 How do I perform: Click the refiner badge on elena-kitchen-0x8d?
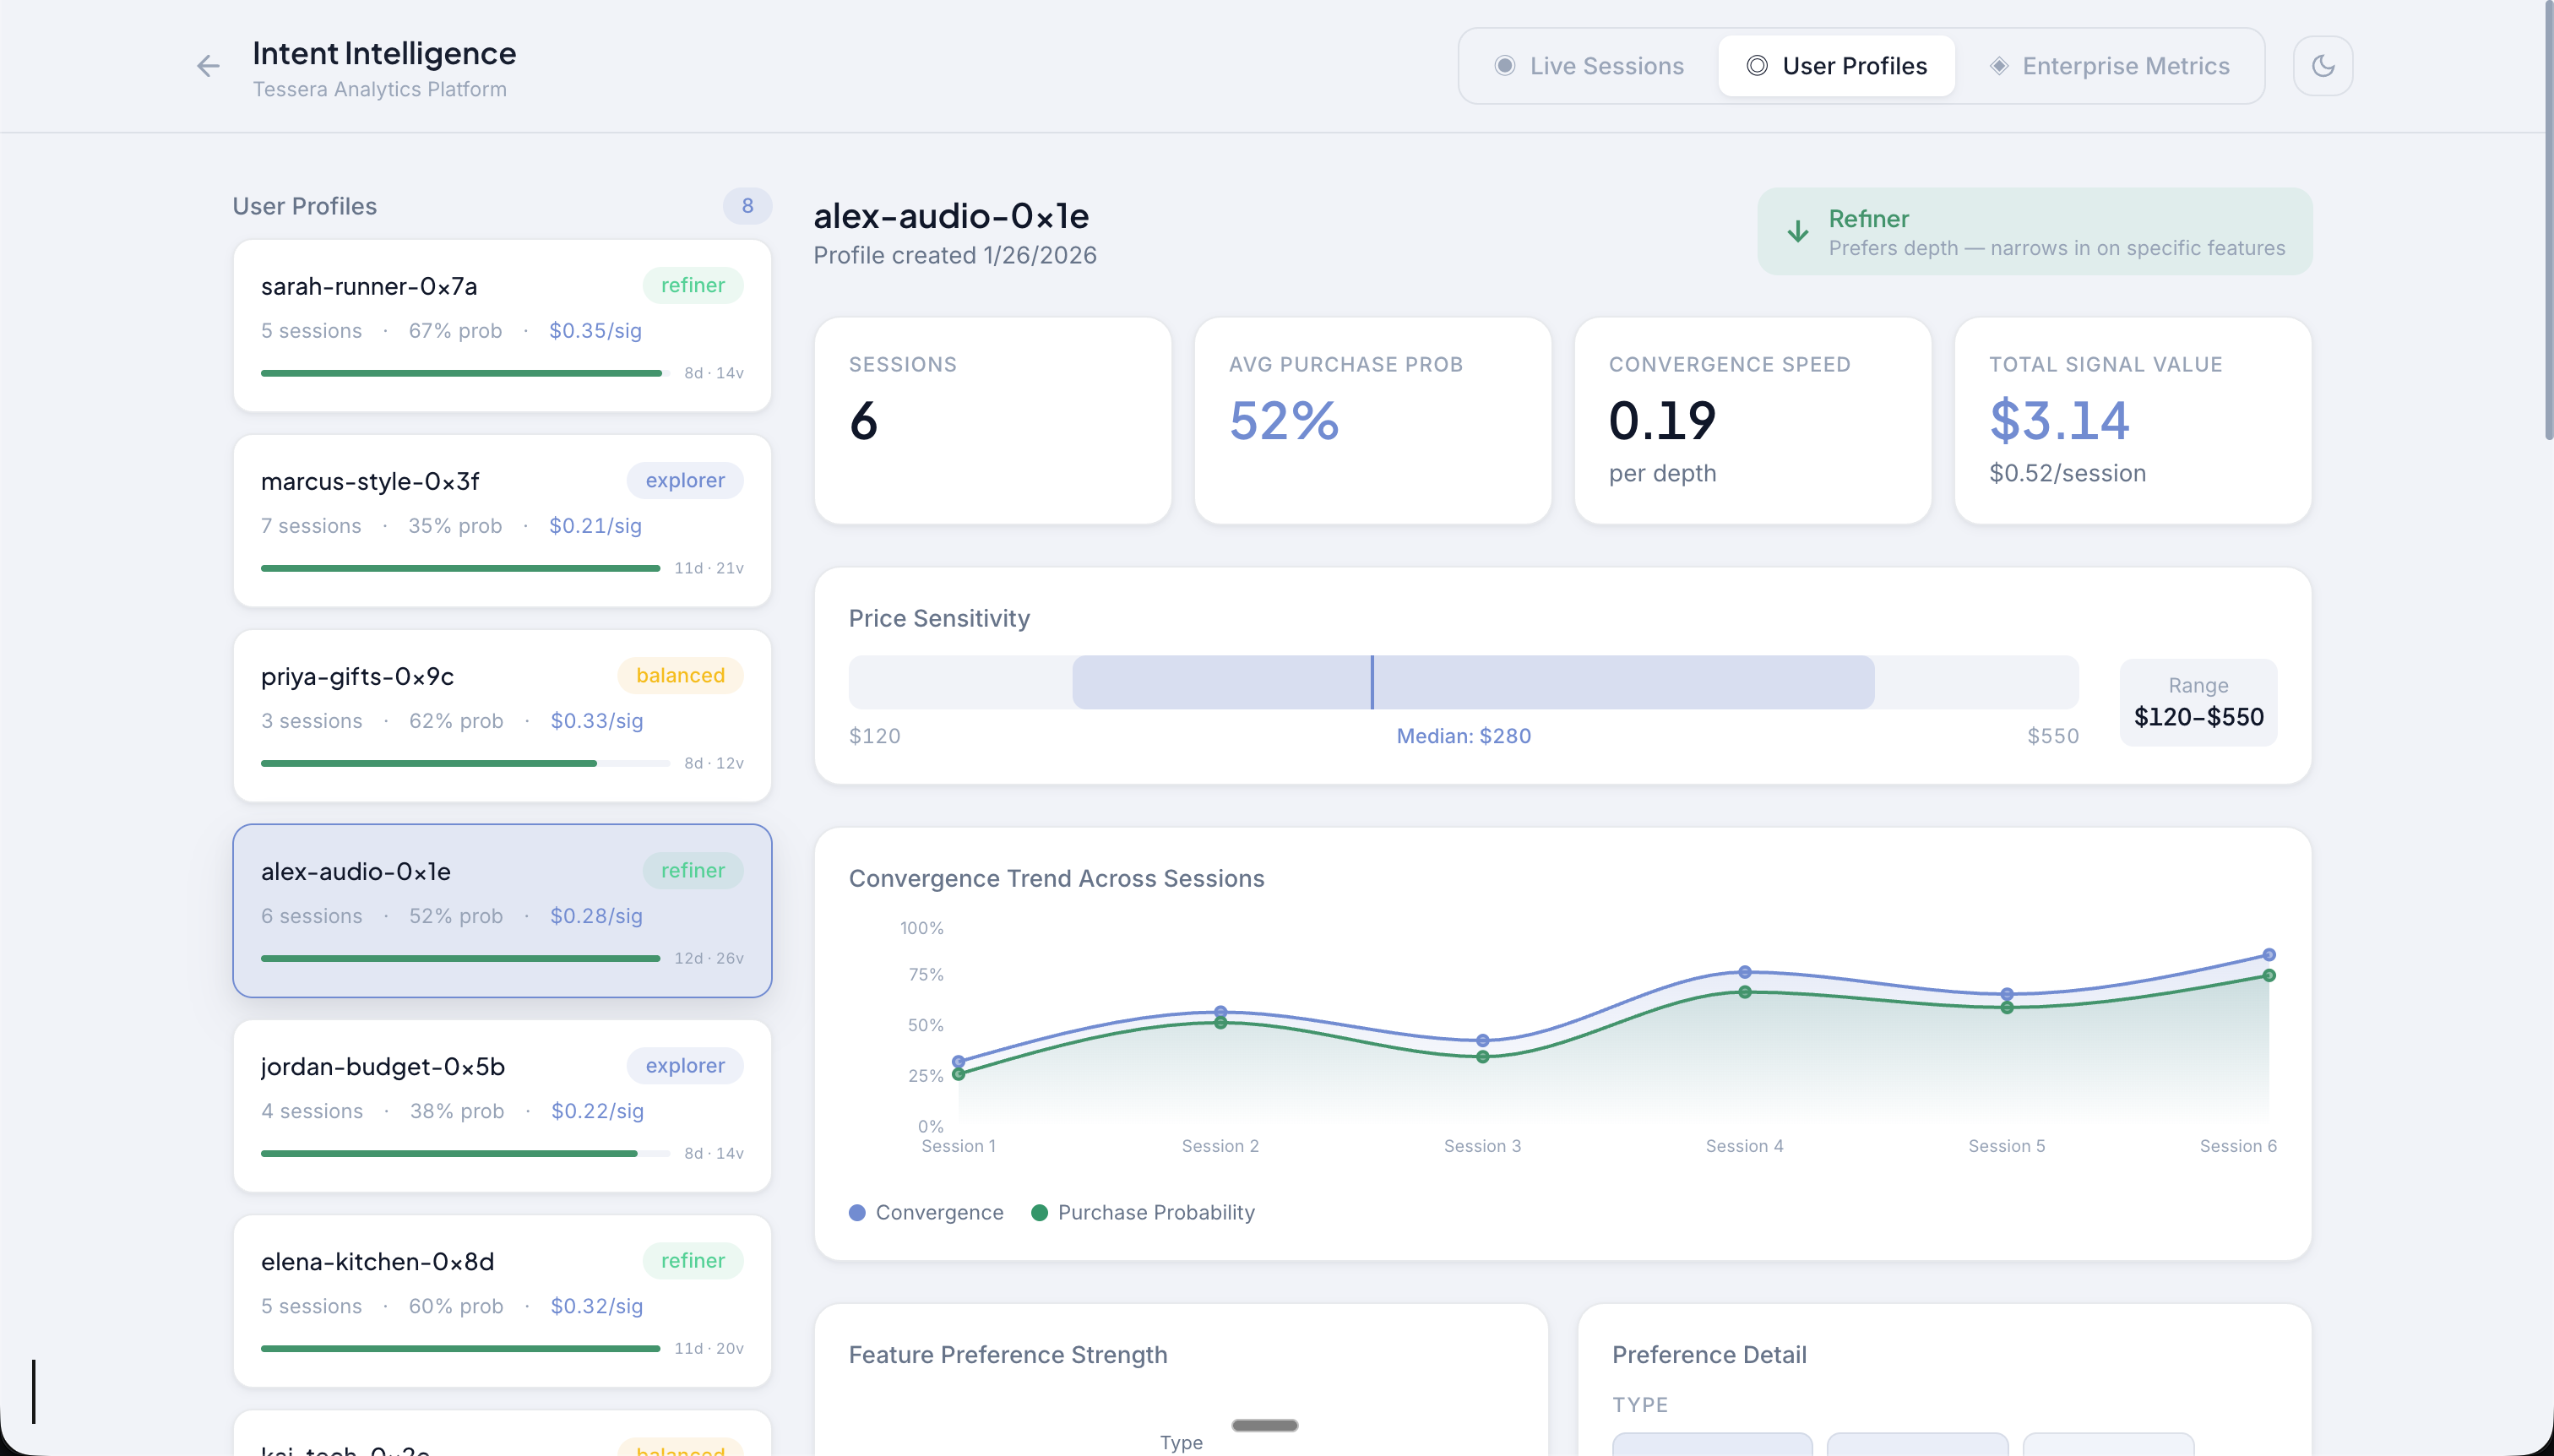(692, 1260)
